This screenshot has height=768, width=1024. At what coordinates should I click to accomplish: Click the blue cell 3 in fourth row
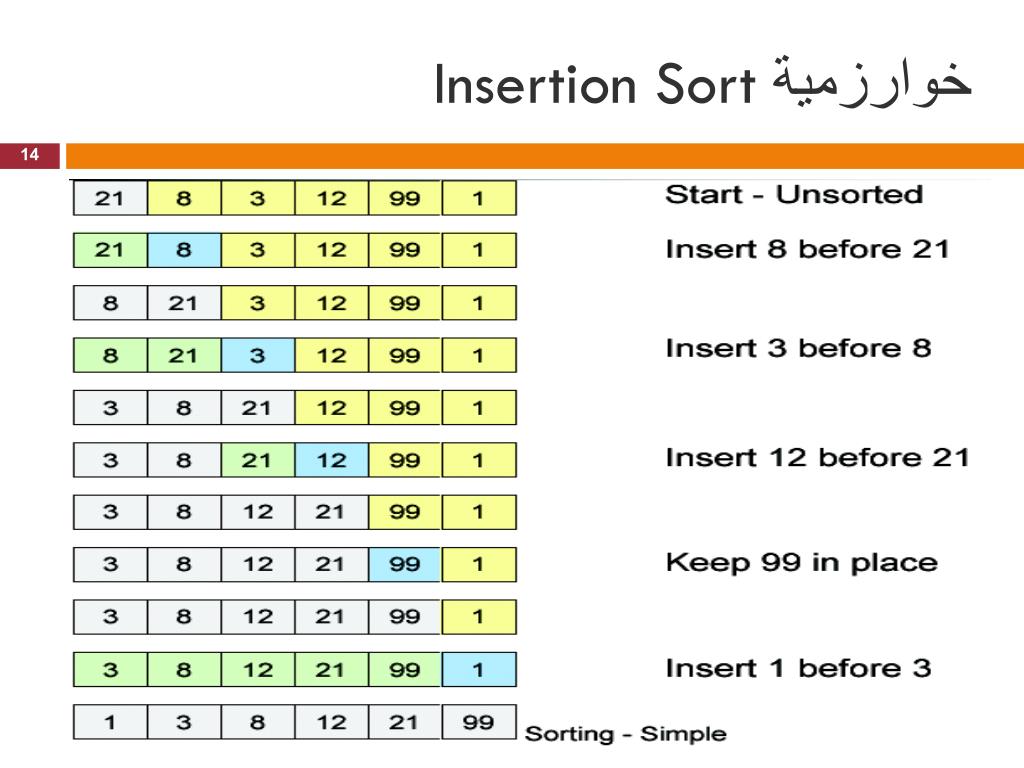(258, 355)
